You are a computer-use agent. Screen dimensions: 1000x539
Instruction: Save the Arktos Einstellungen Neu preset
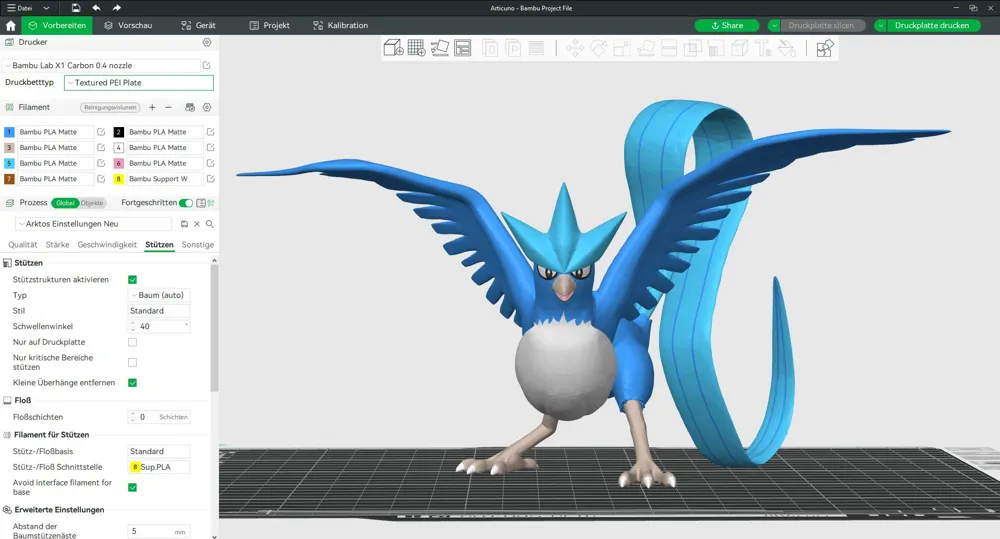coord(184,224)
